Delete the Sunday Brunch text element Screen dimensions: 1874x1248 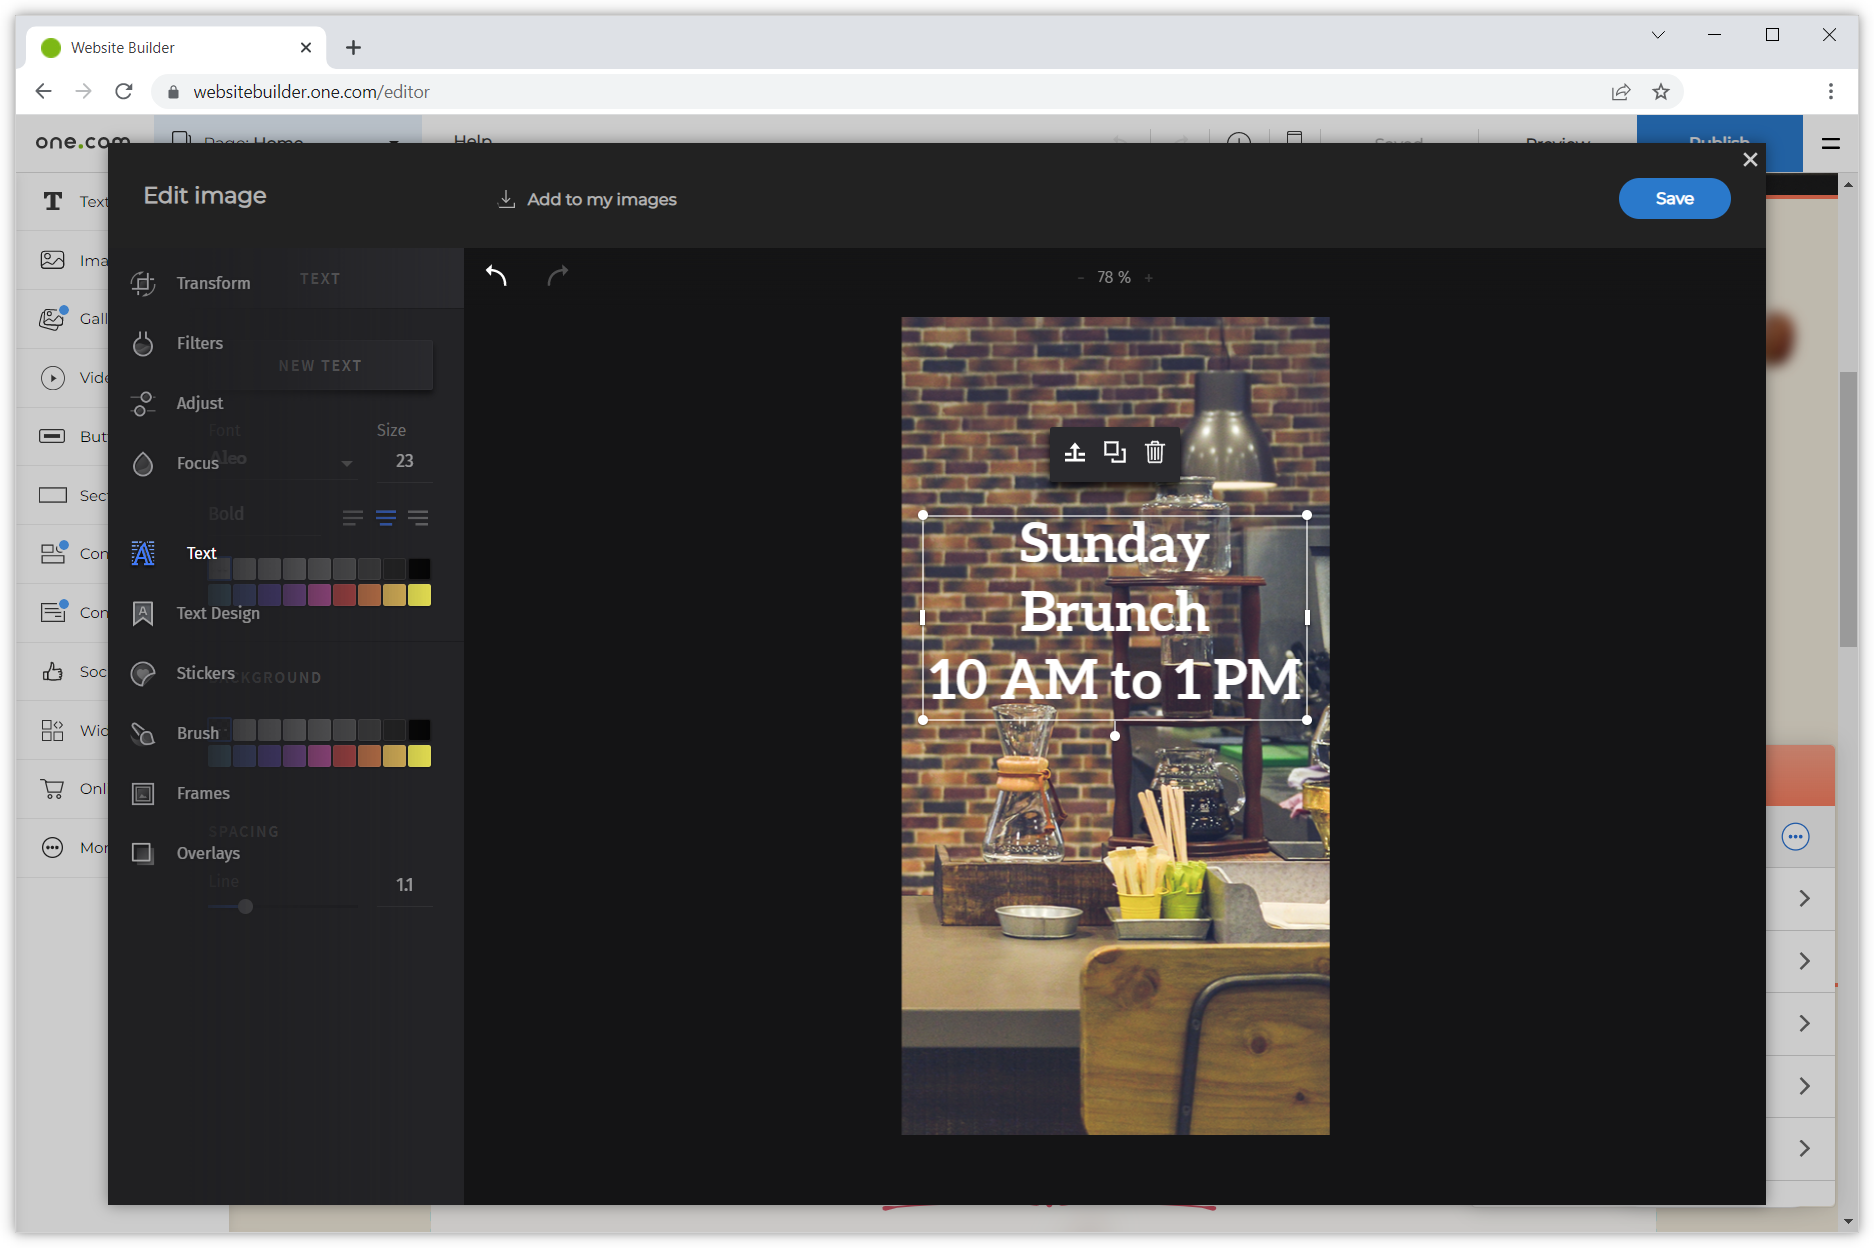1153,452
